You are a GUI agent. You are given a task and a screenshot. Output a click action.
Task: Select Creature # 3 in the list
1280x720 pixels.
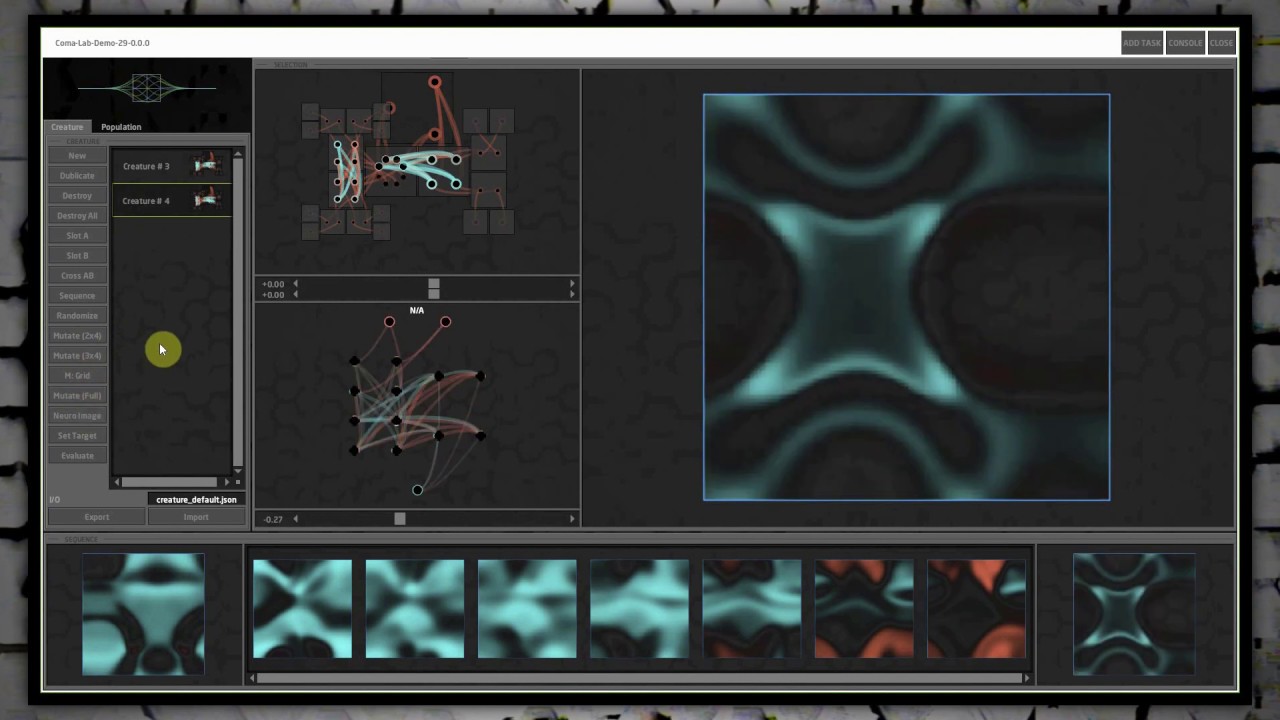(172, 166)
